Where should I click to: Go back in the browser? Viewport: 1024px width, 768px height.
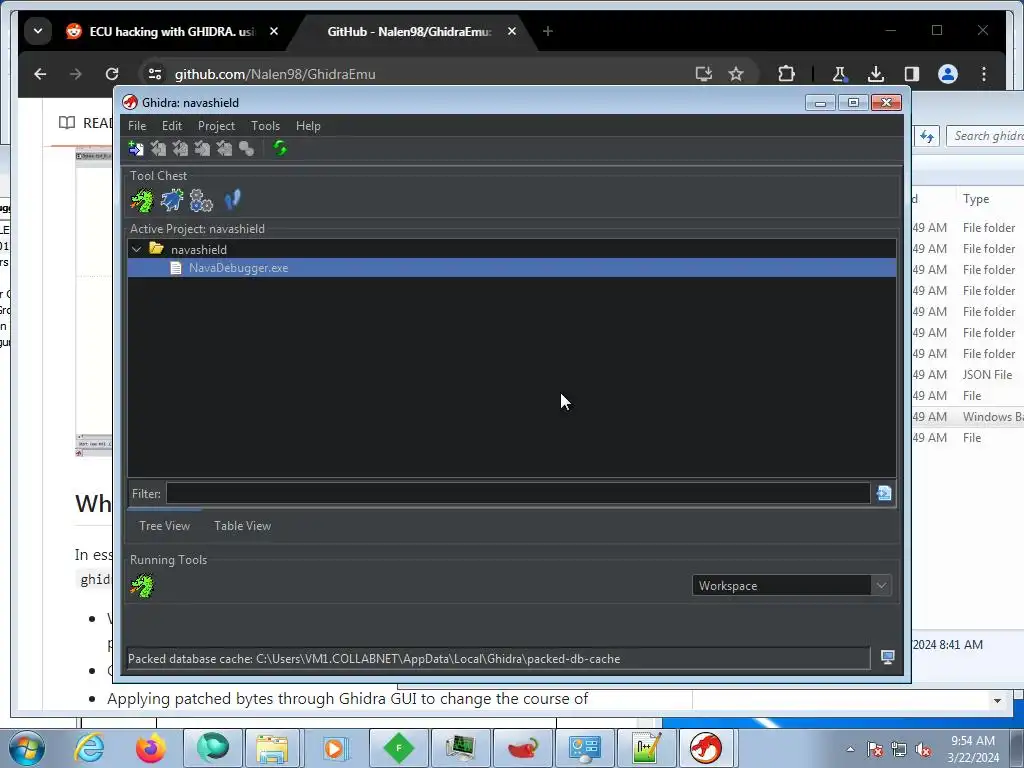click(40, 74)
